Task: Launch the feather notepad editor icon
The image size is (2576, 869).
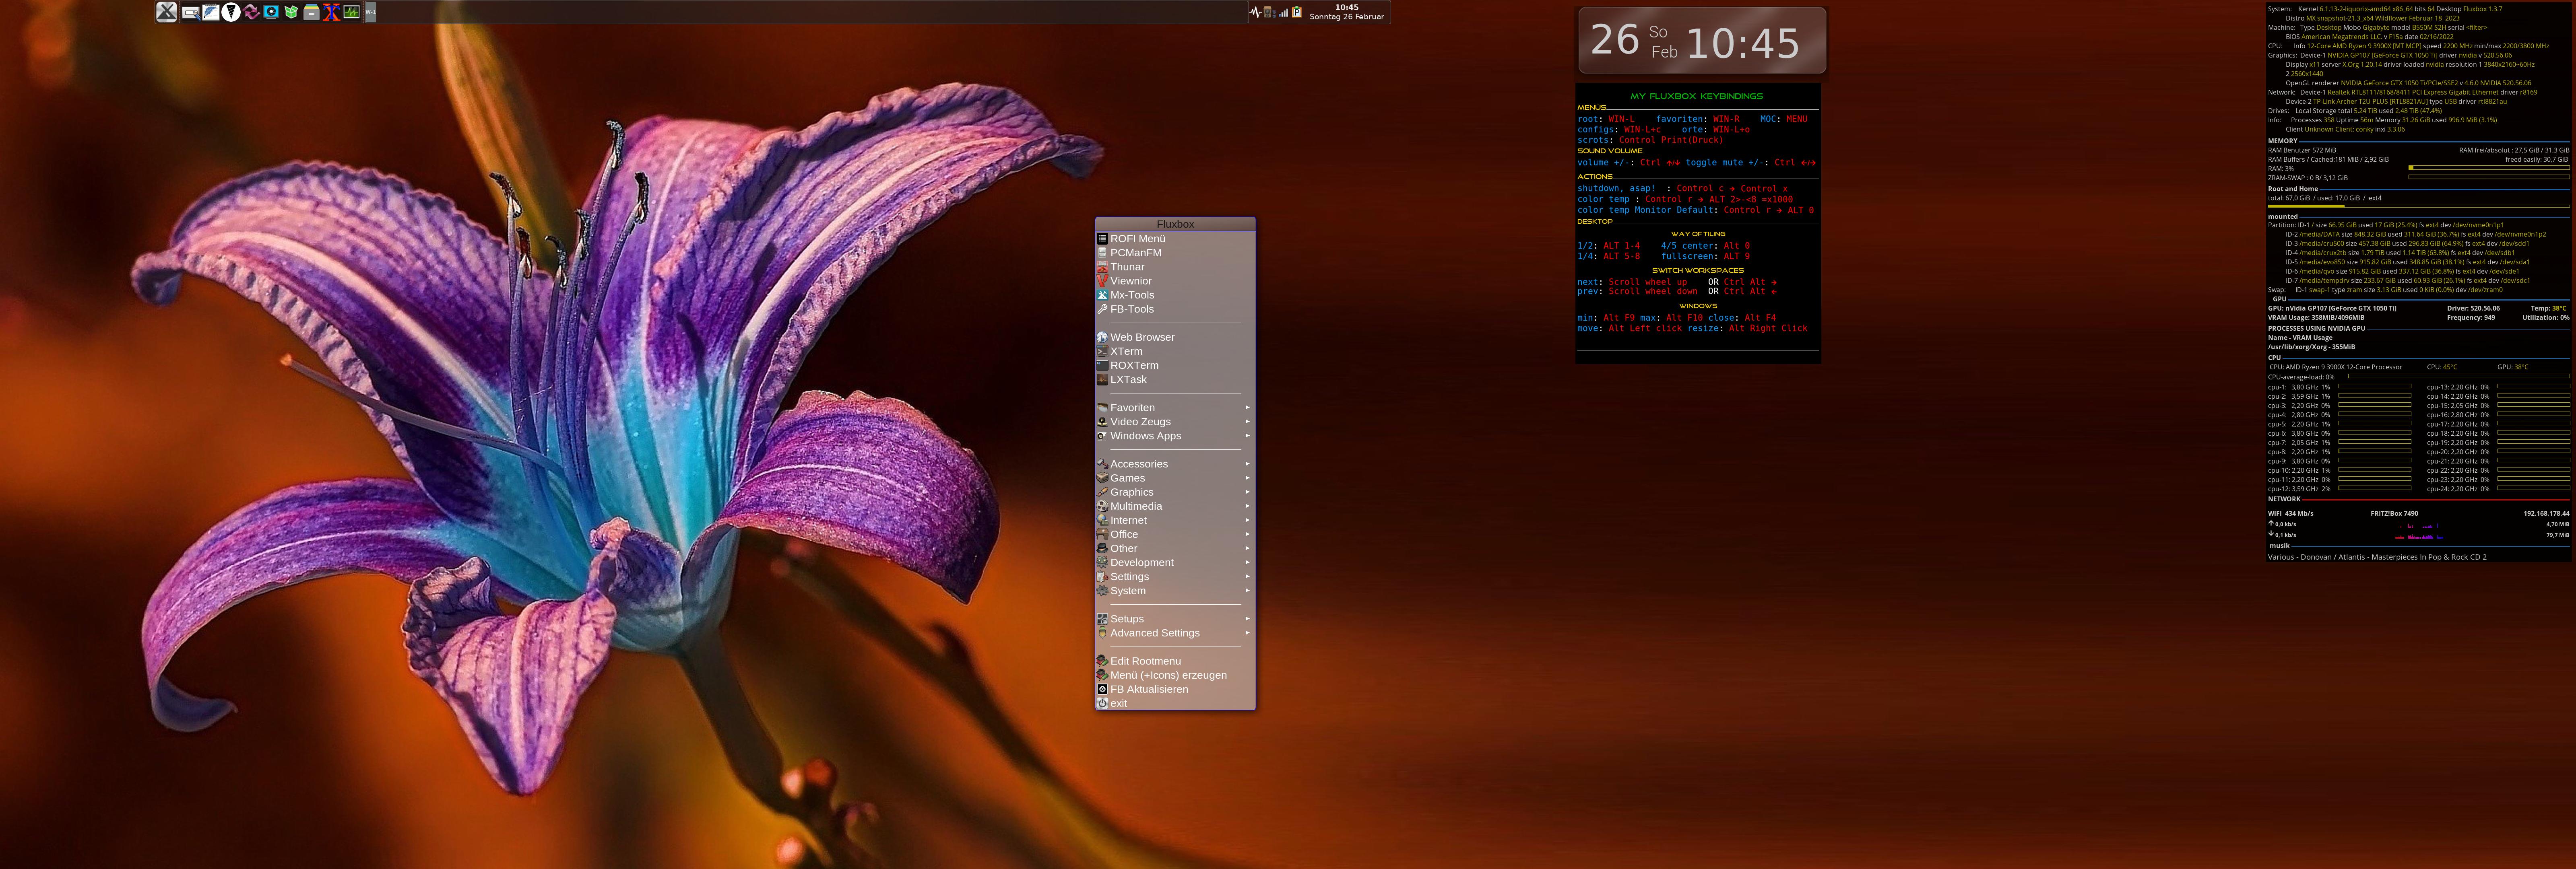Action: click(x=210, y=12)
